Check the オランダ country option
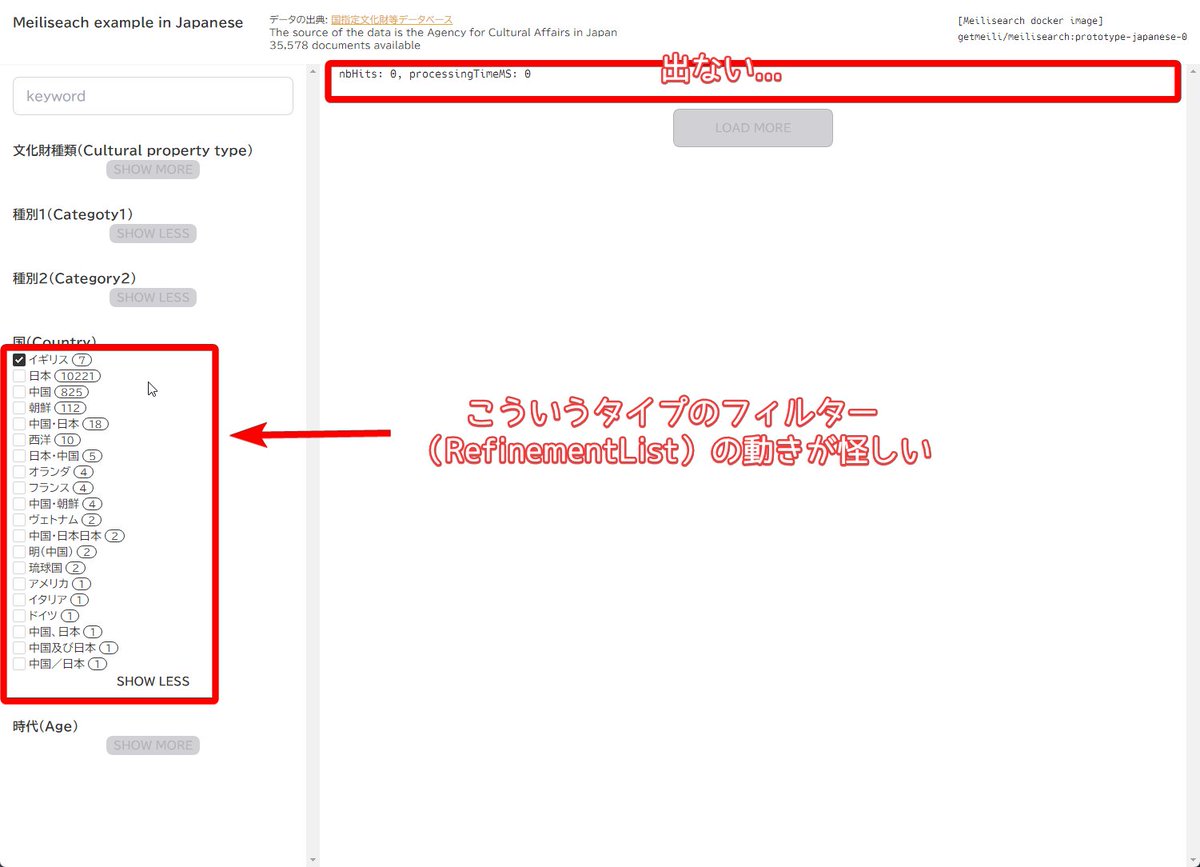Image resolution: width=1200 pixels, height=867 pixels. [x=18, y=471]
